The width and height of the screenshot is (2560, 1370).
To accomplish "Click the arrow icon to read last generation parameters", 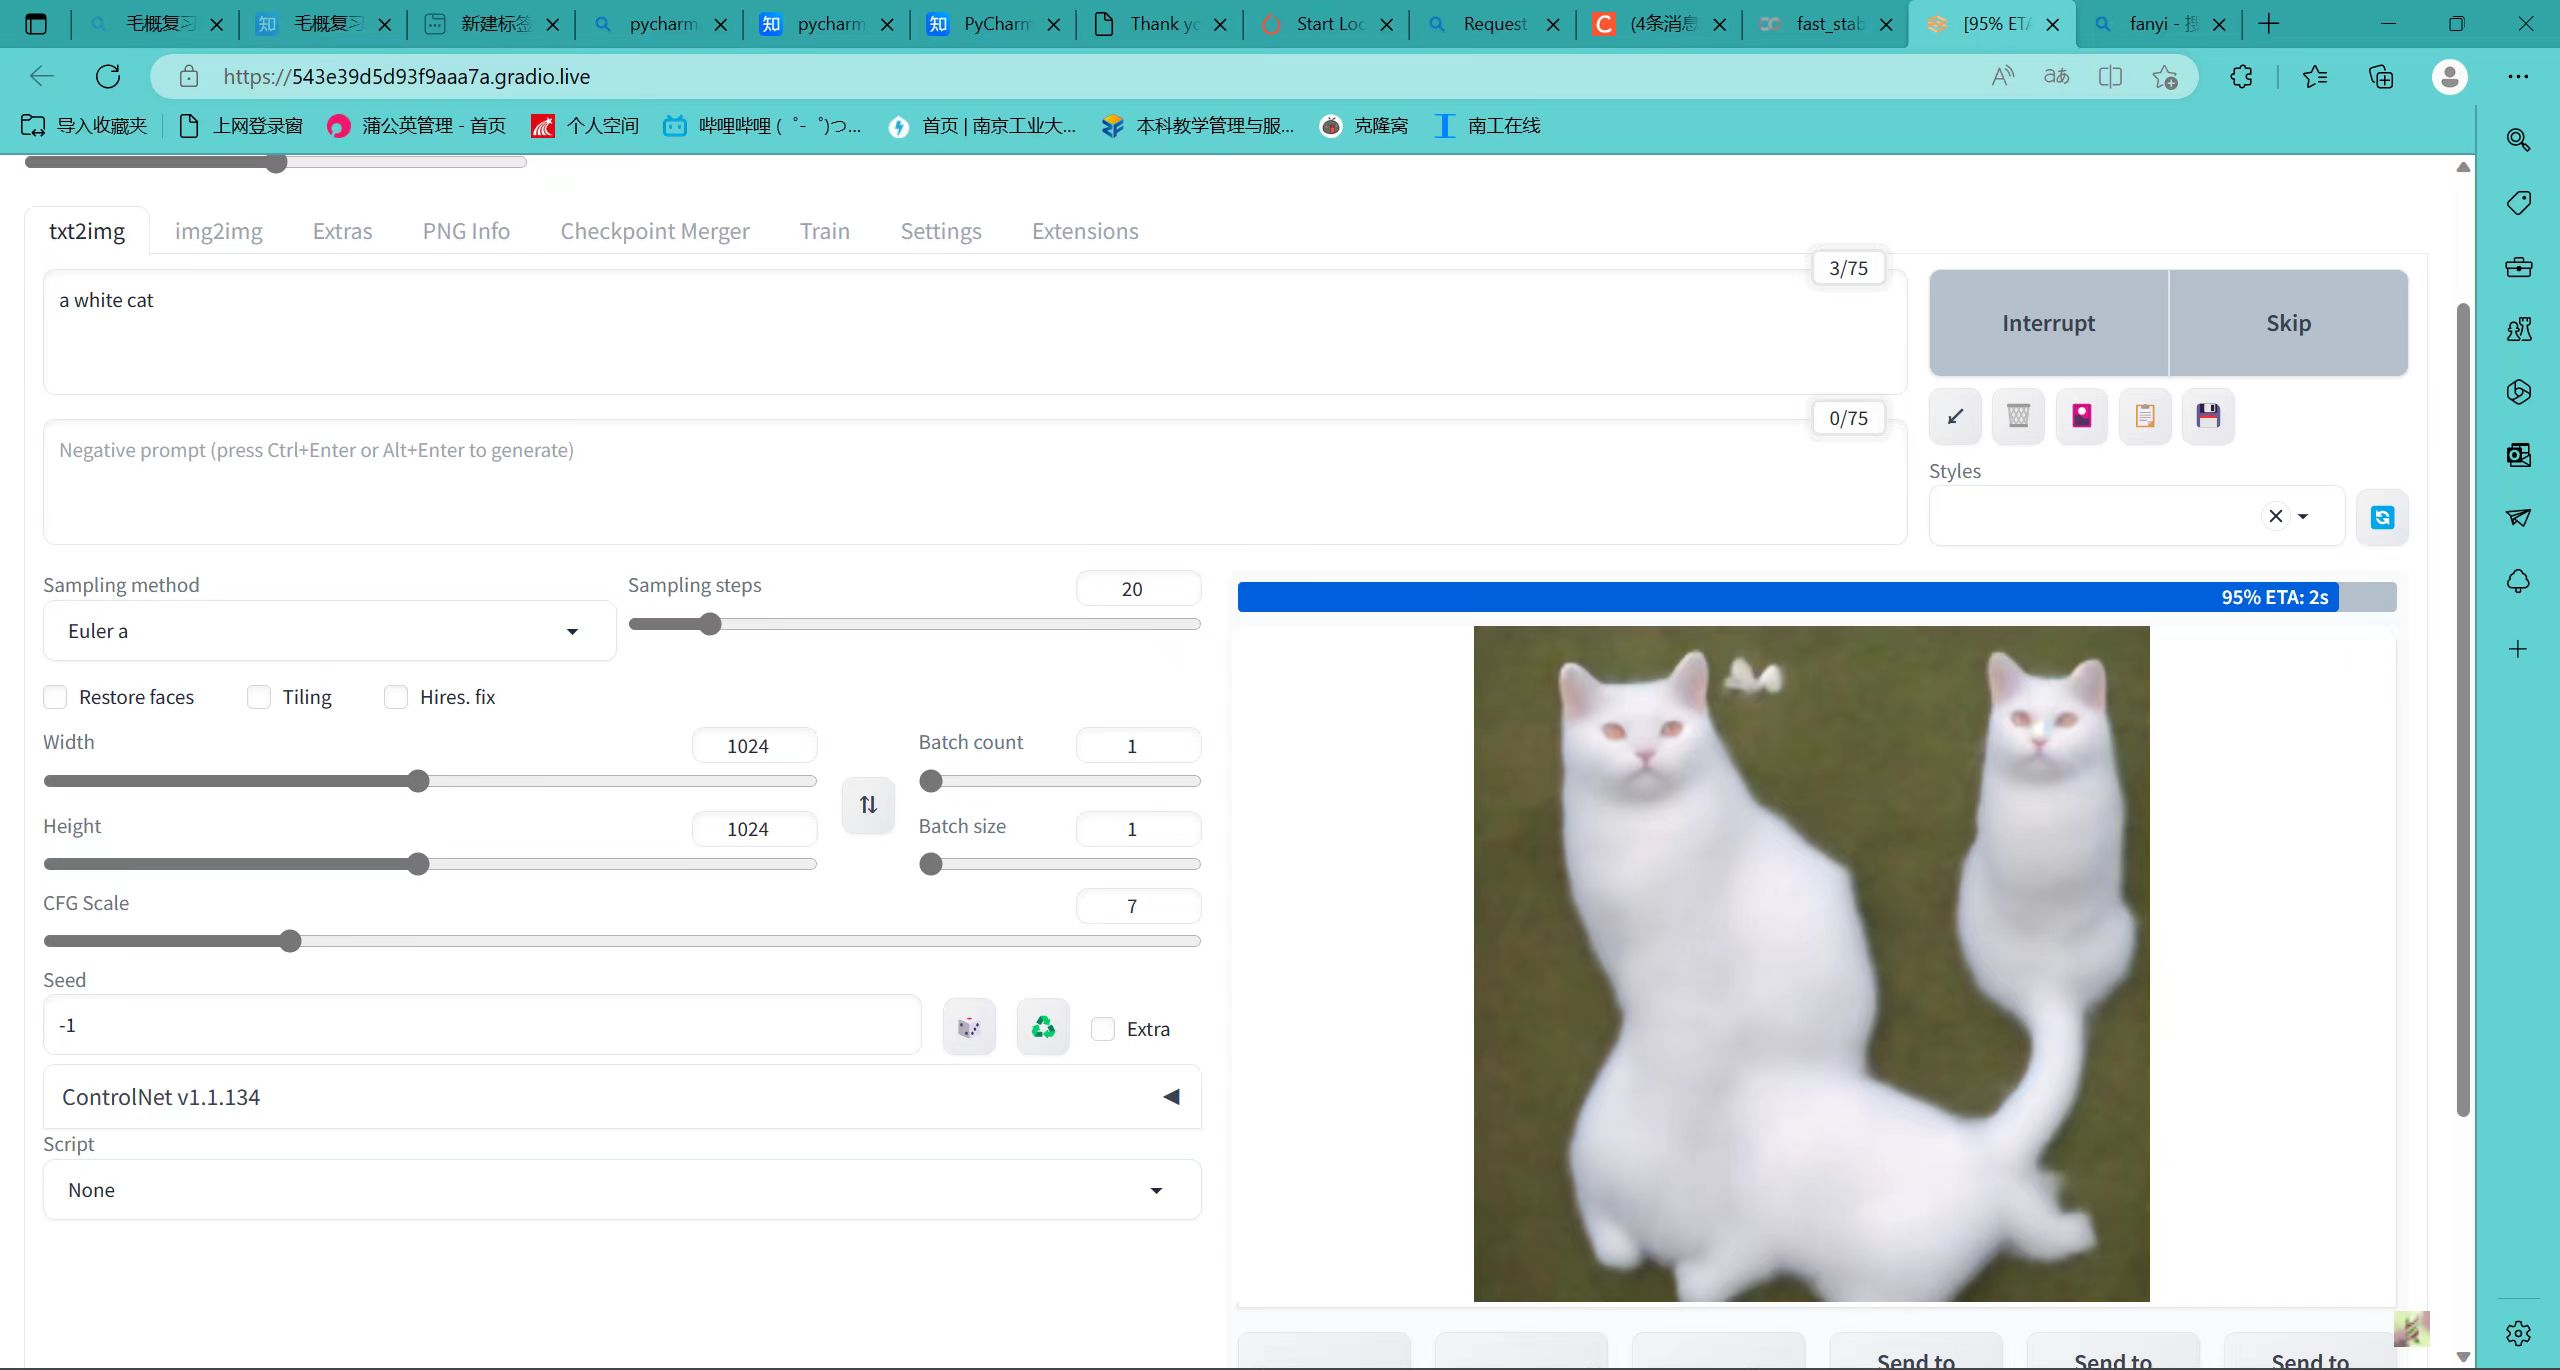I will click(1955, 416).
